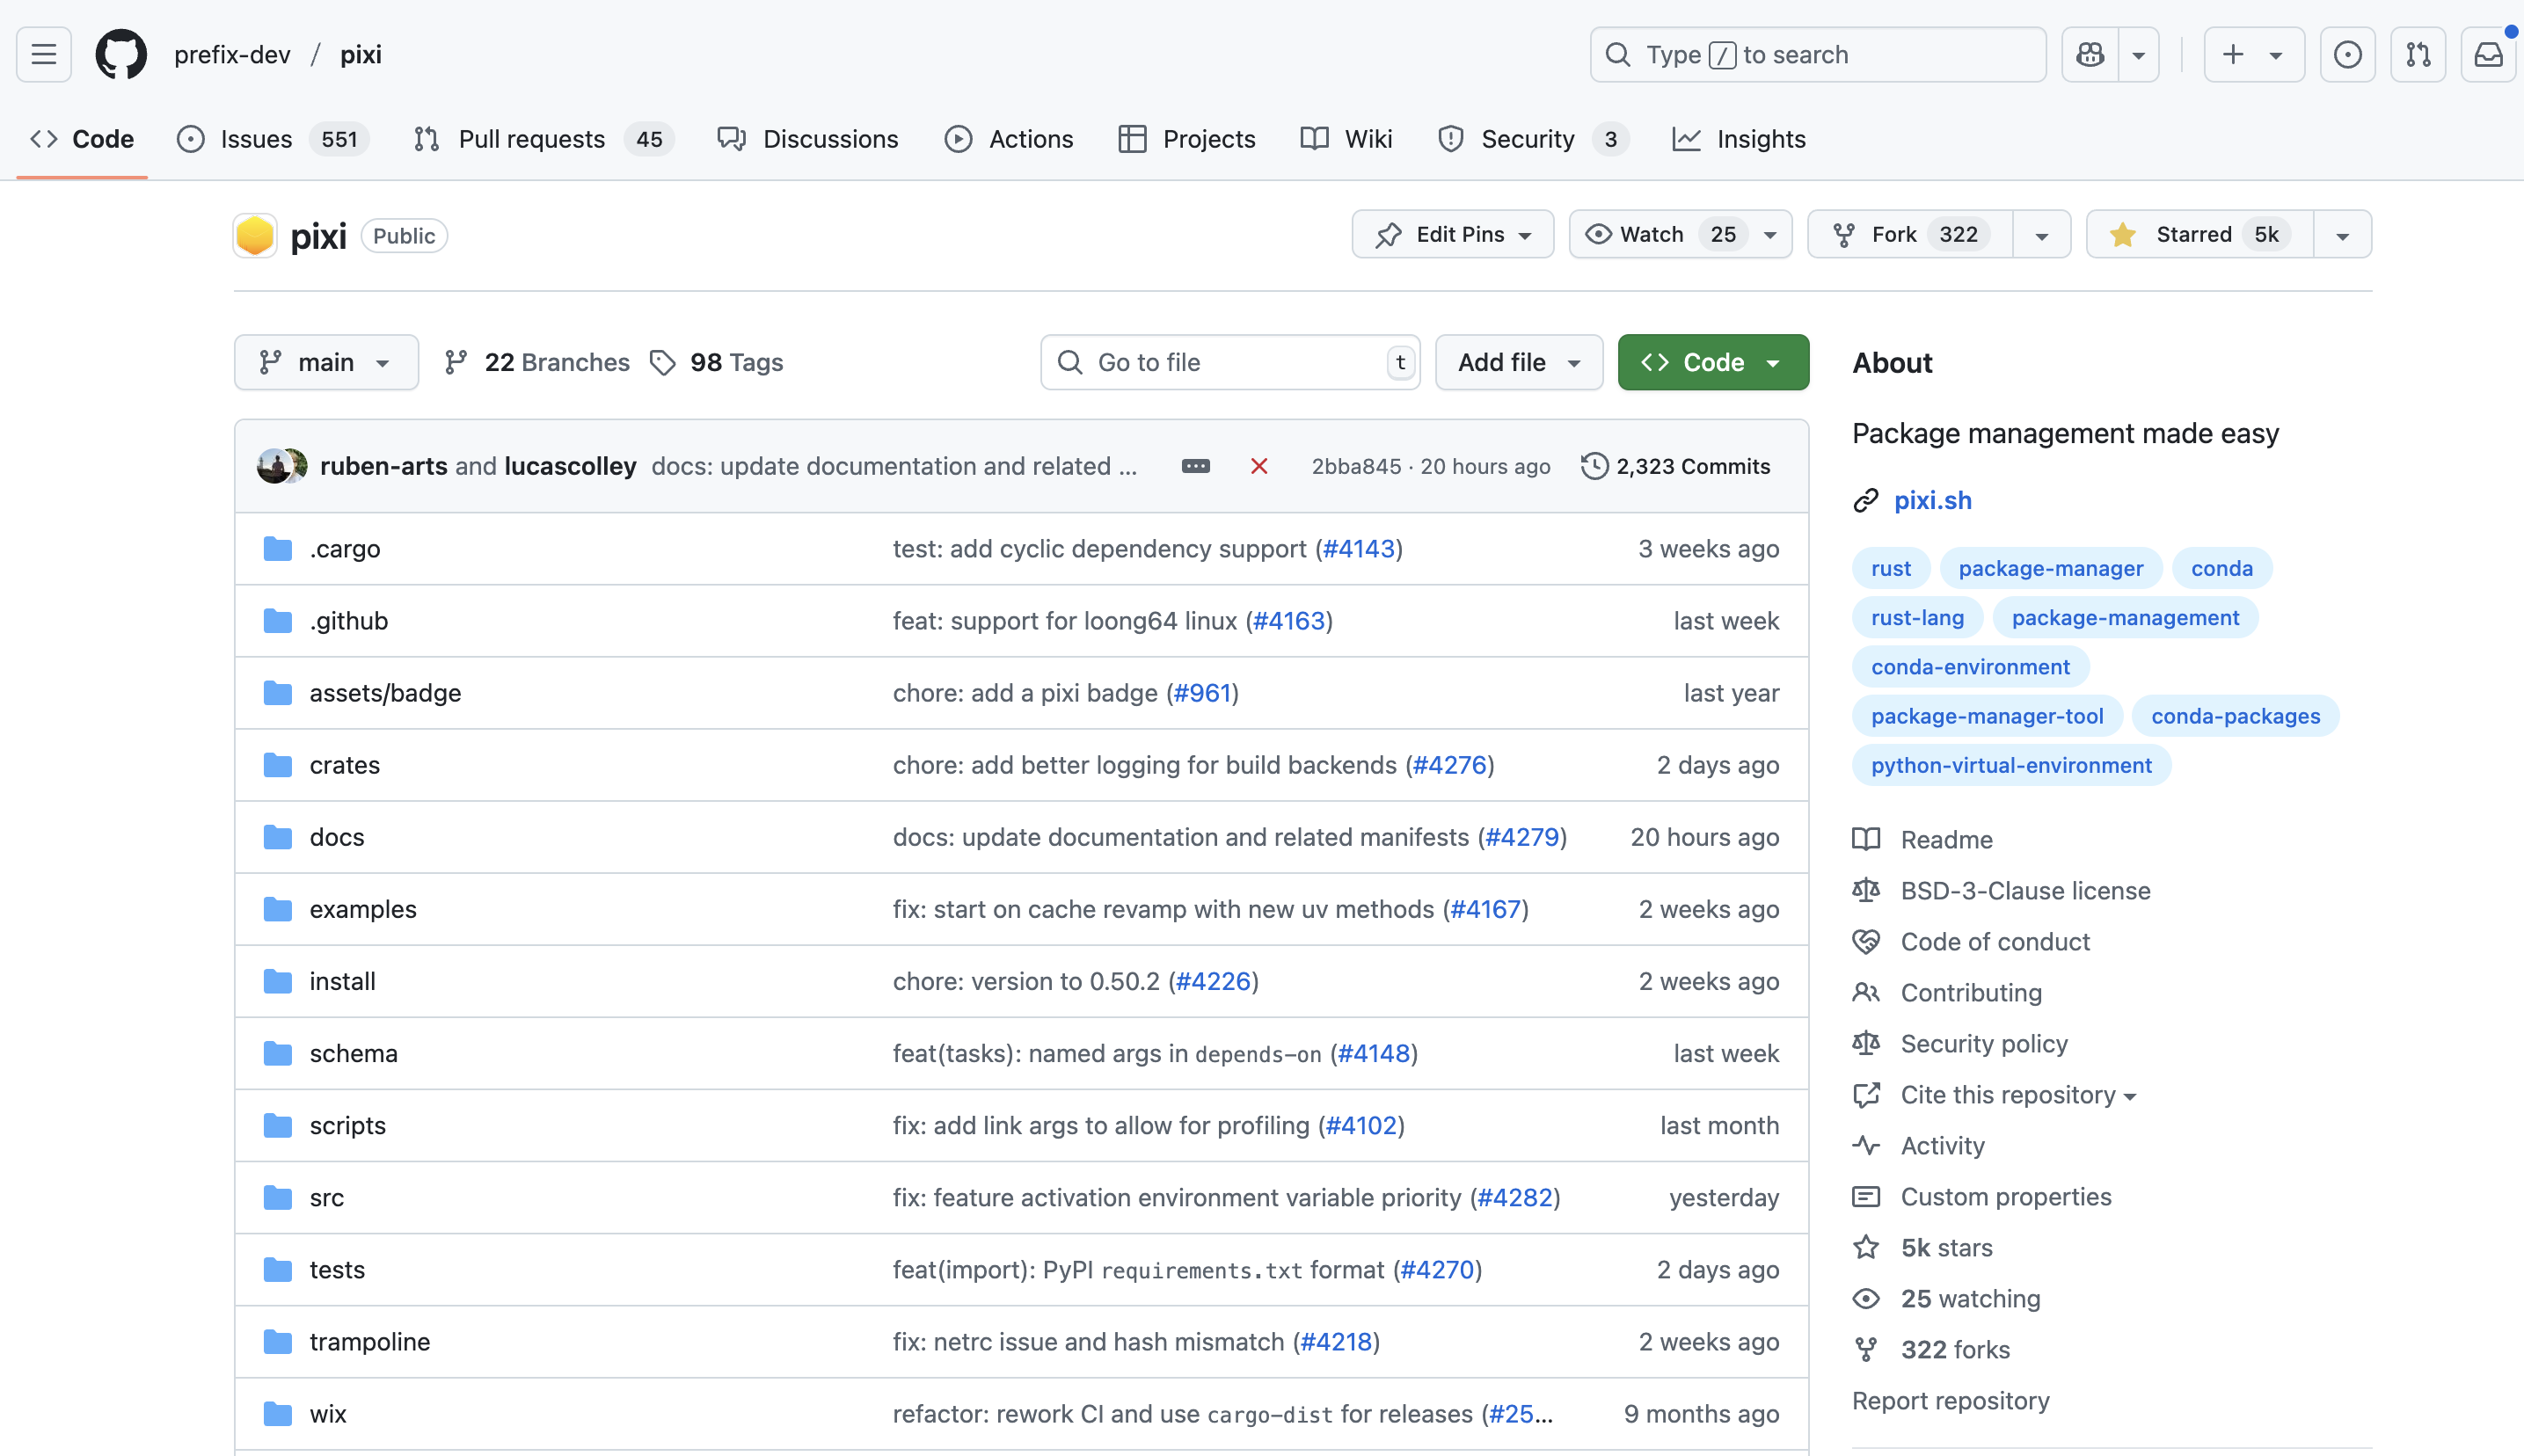
Task: Click the Go to file search field
Action: tap(1230, 362)
